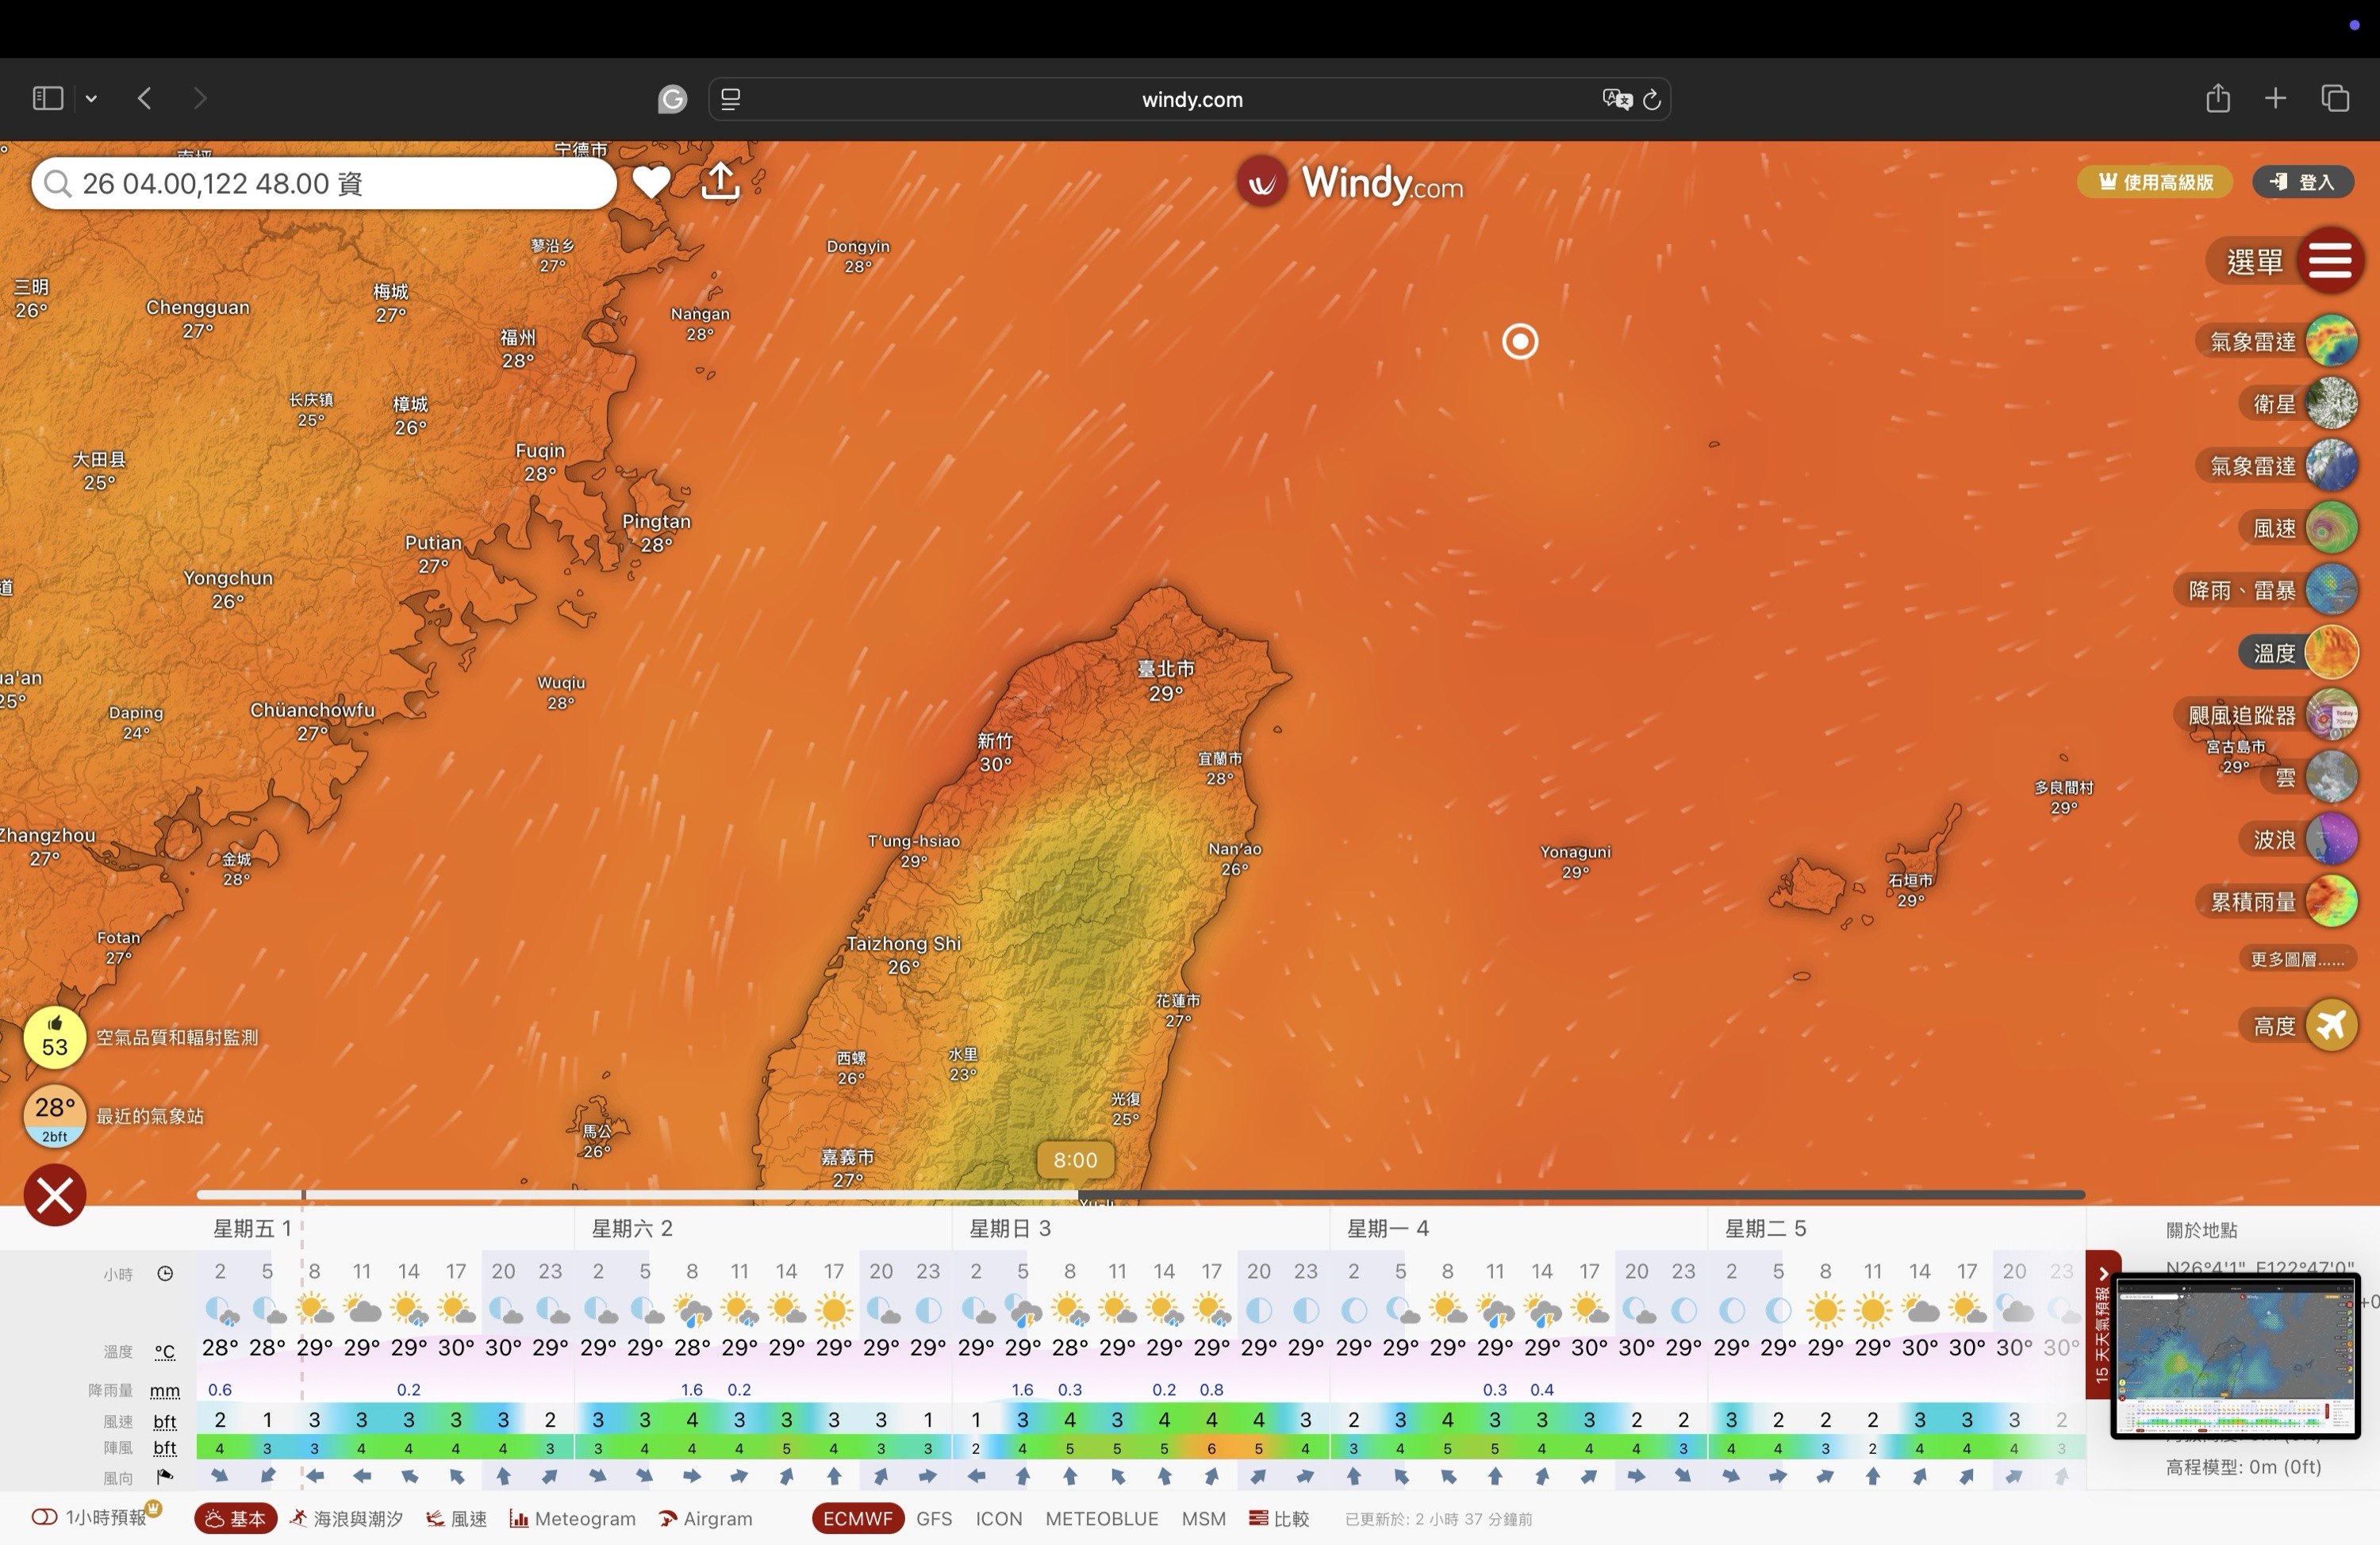Expand the 15-day forecast red arrow
The image size is (2380, 1545).
point(2102,1273)
